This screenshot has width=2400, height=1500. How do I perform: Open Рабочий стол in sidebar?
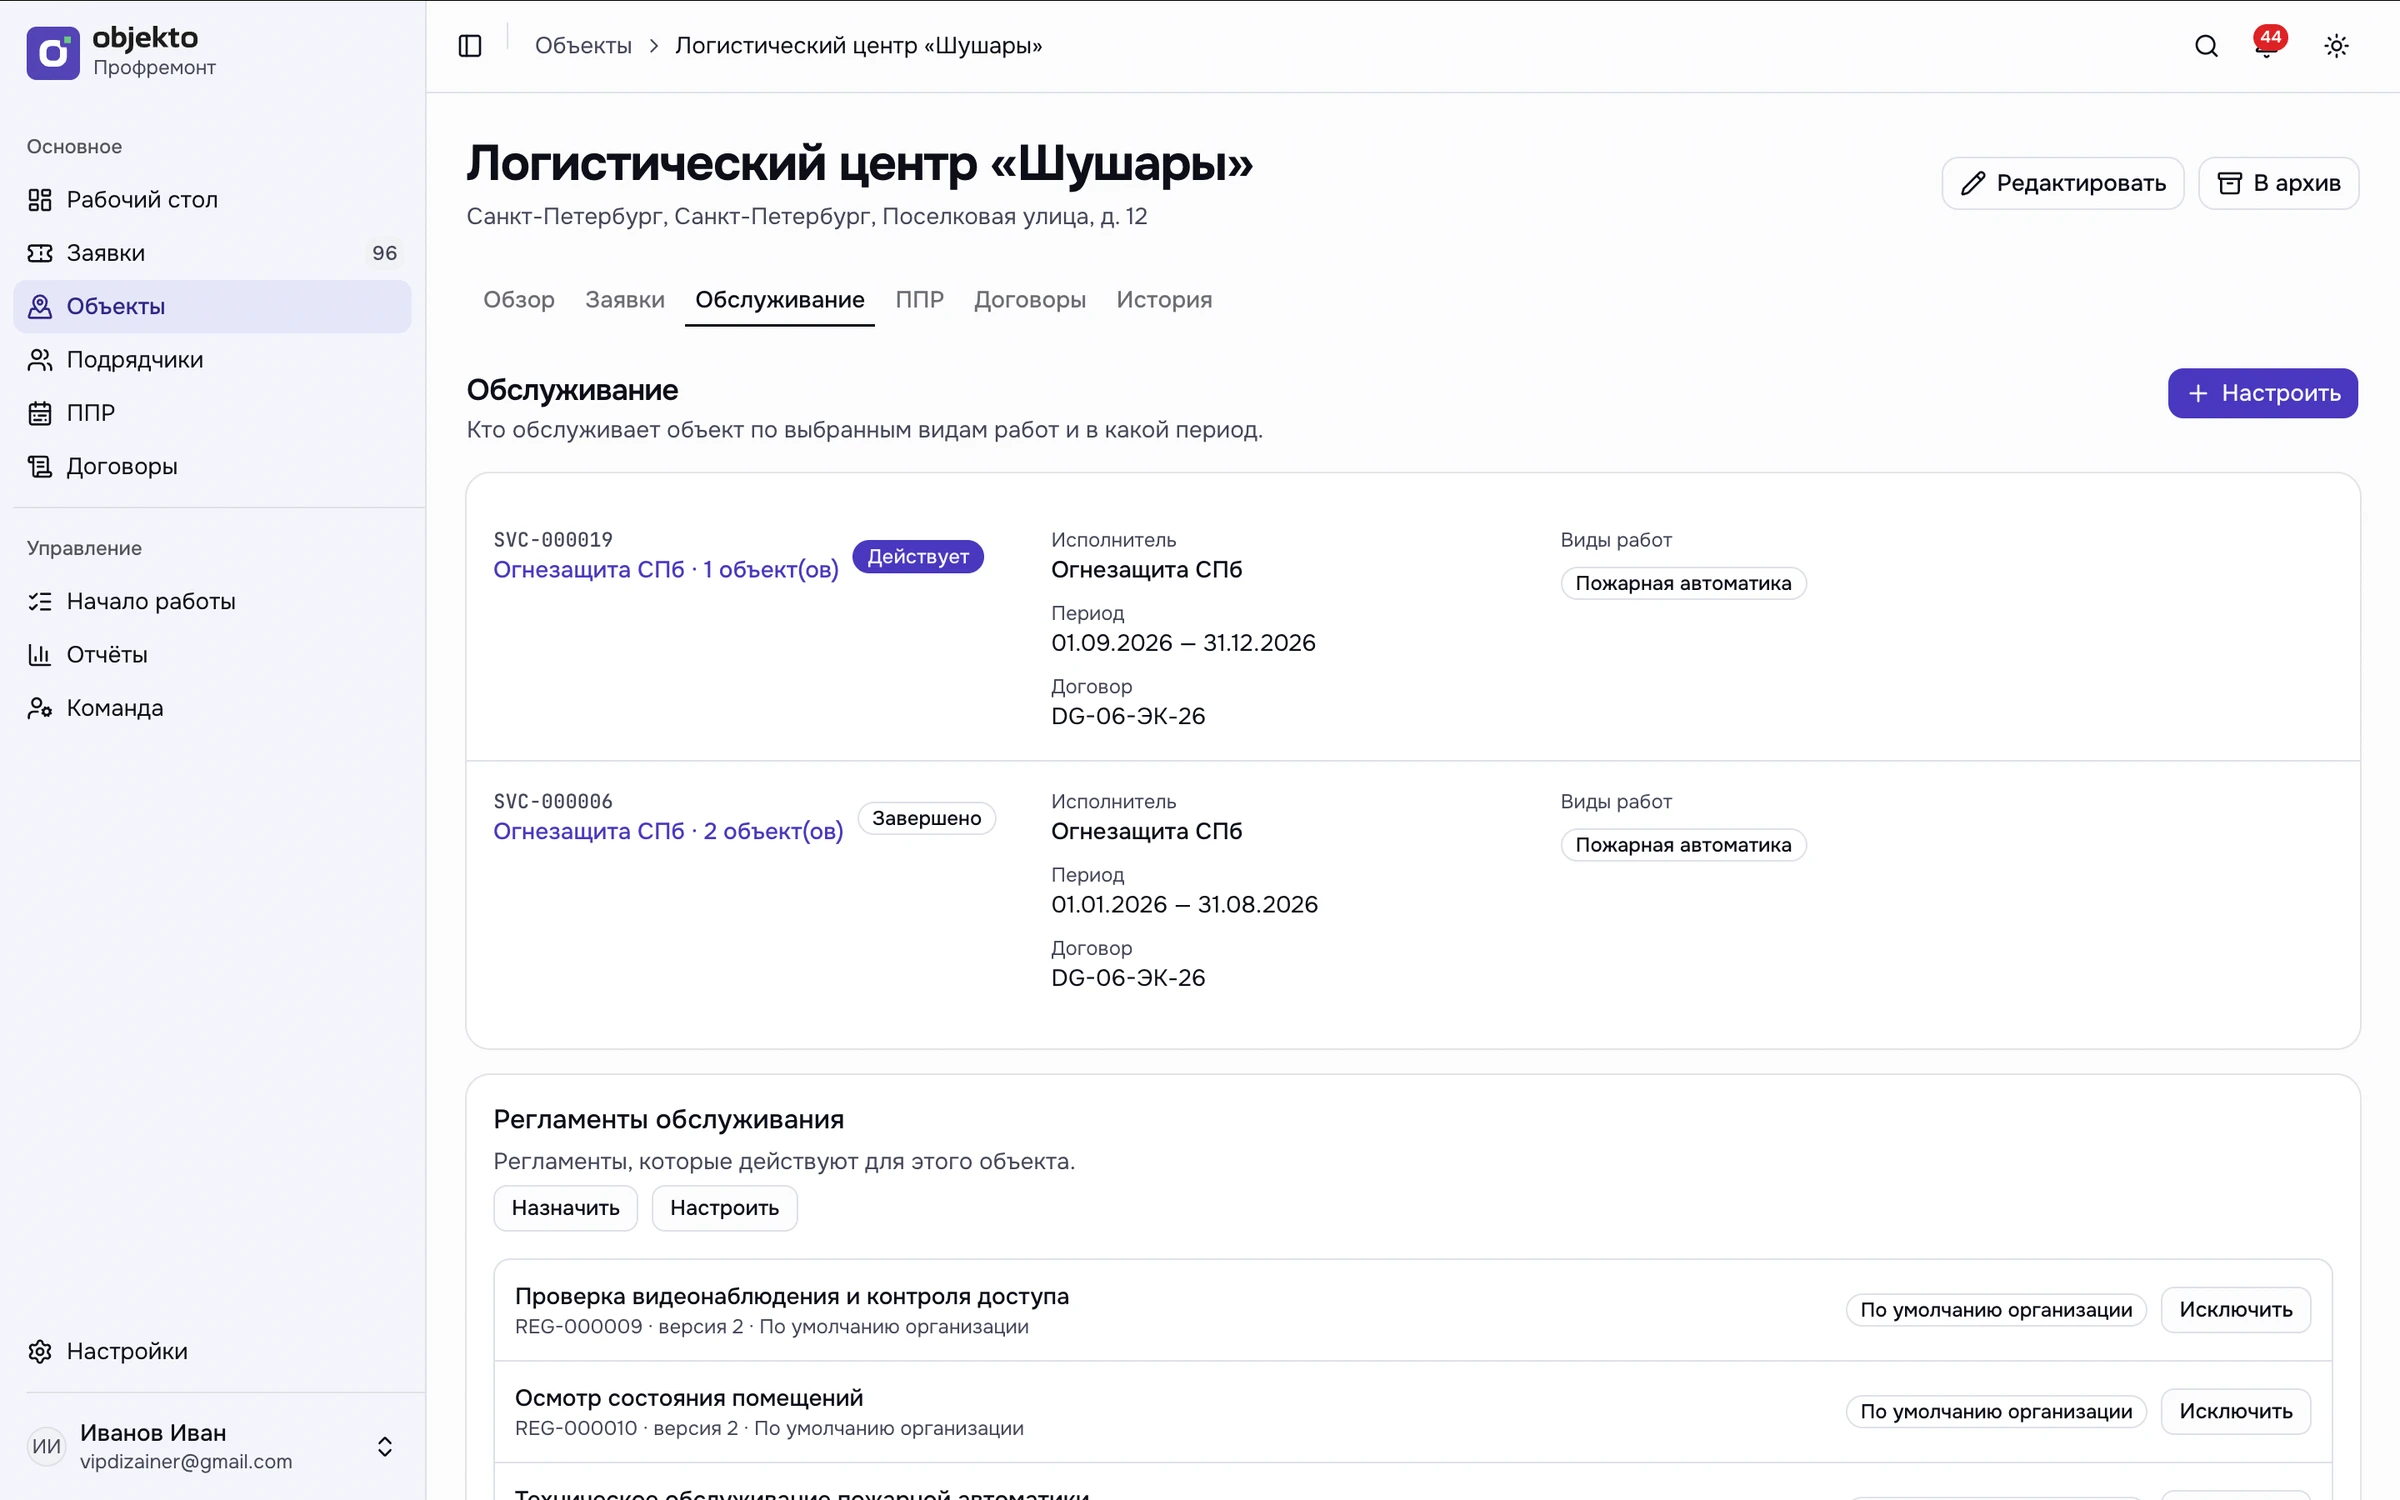pos(212,200)
